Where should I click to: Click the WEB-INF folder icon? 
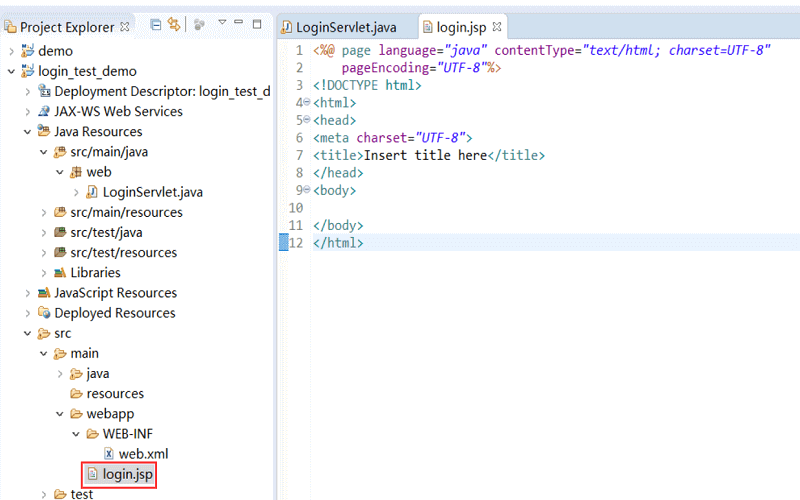pos(92,434)
